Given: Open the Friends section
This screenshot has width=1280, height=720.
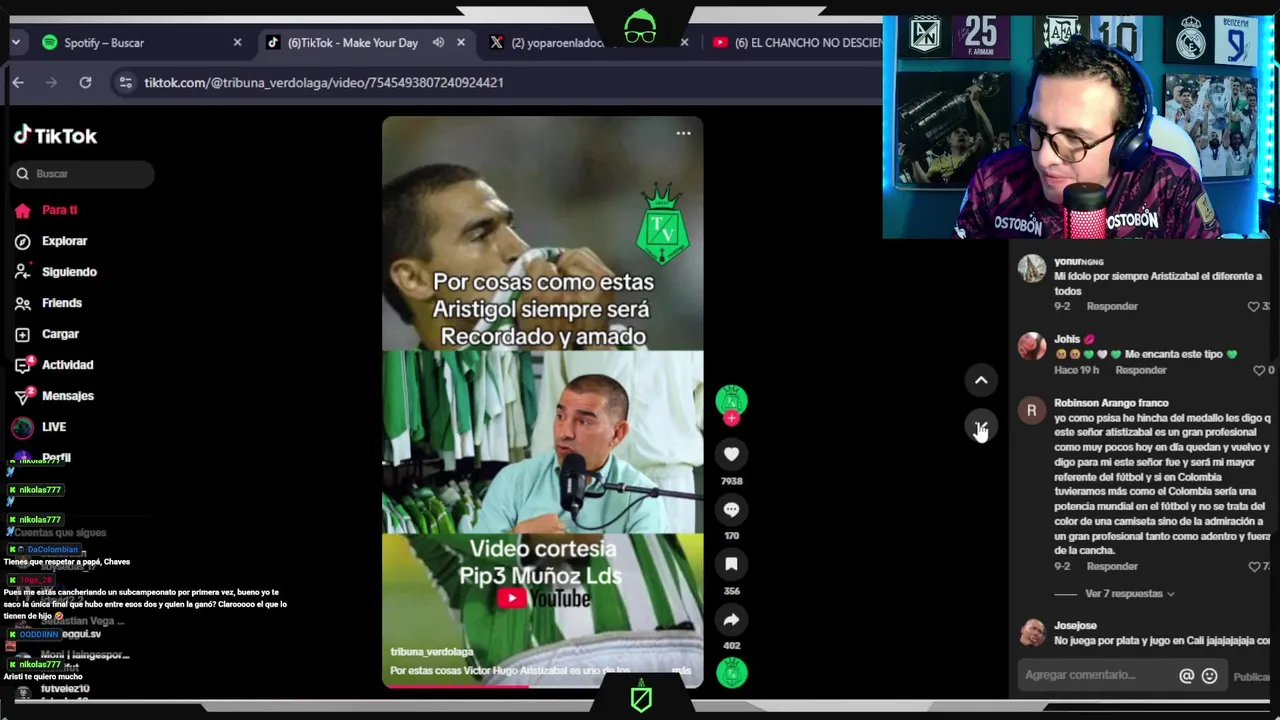Looking at the screenshot, I should [62, 303].
